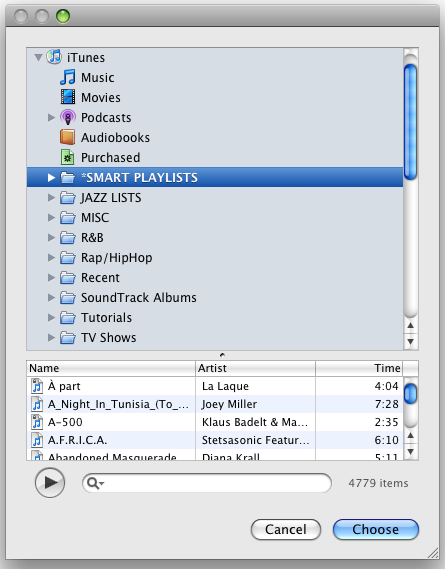Click the magnifying glass search icon
Viewport: 445px width, 569px height.
[95, 483]
